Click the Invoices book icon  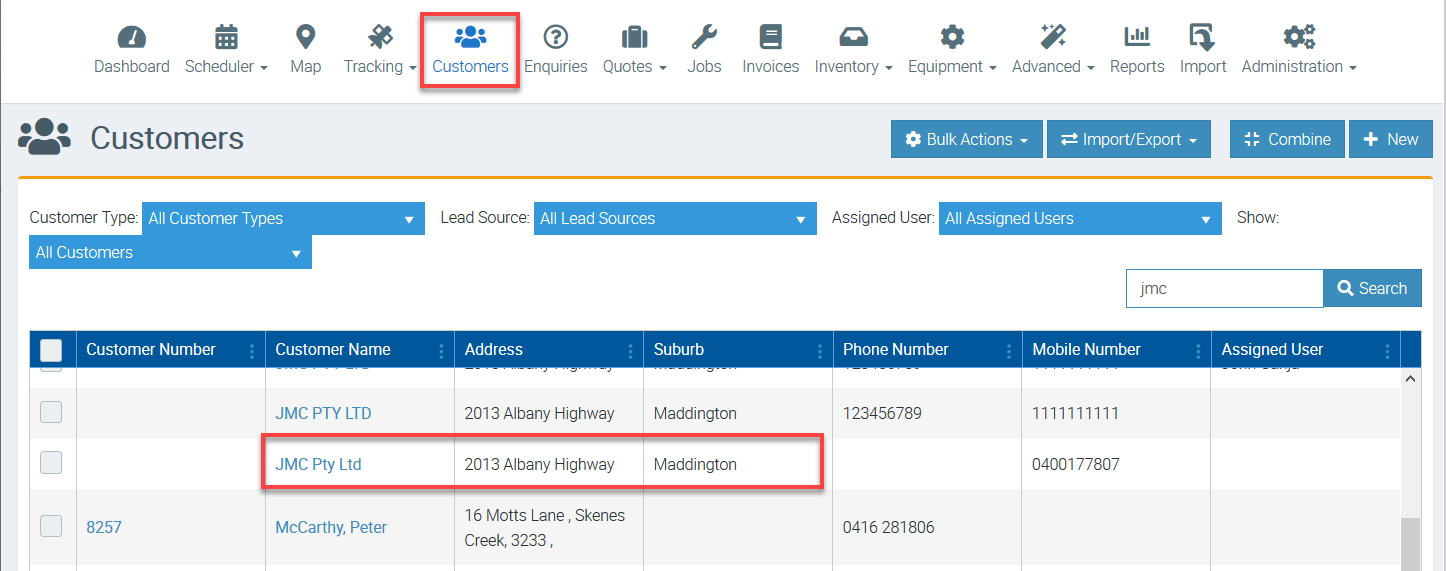pyautogui.click(x=770, y=38)
